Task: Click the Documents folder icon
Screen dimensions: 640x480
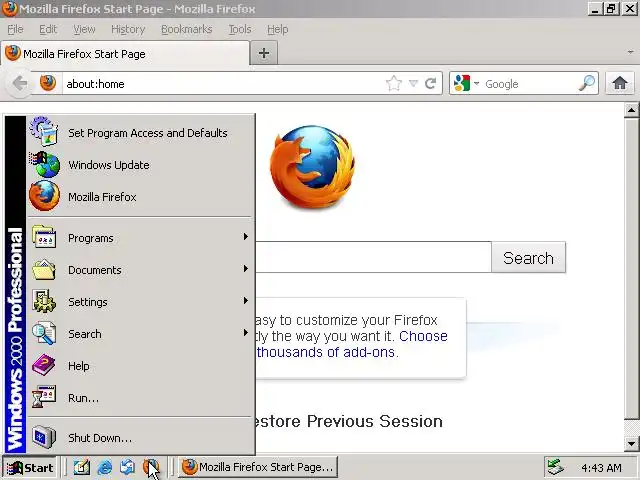Action: click(x=44, y=269)
